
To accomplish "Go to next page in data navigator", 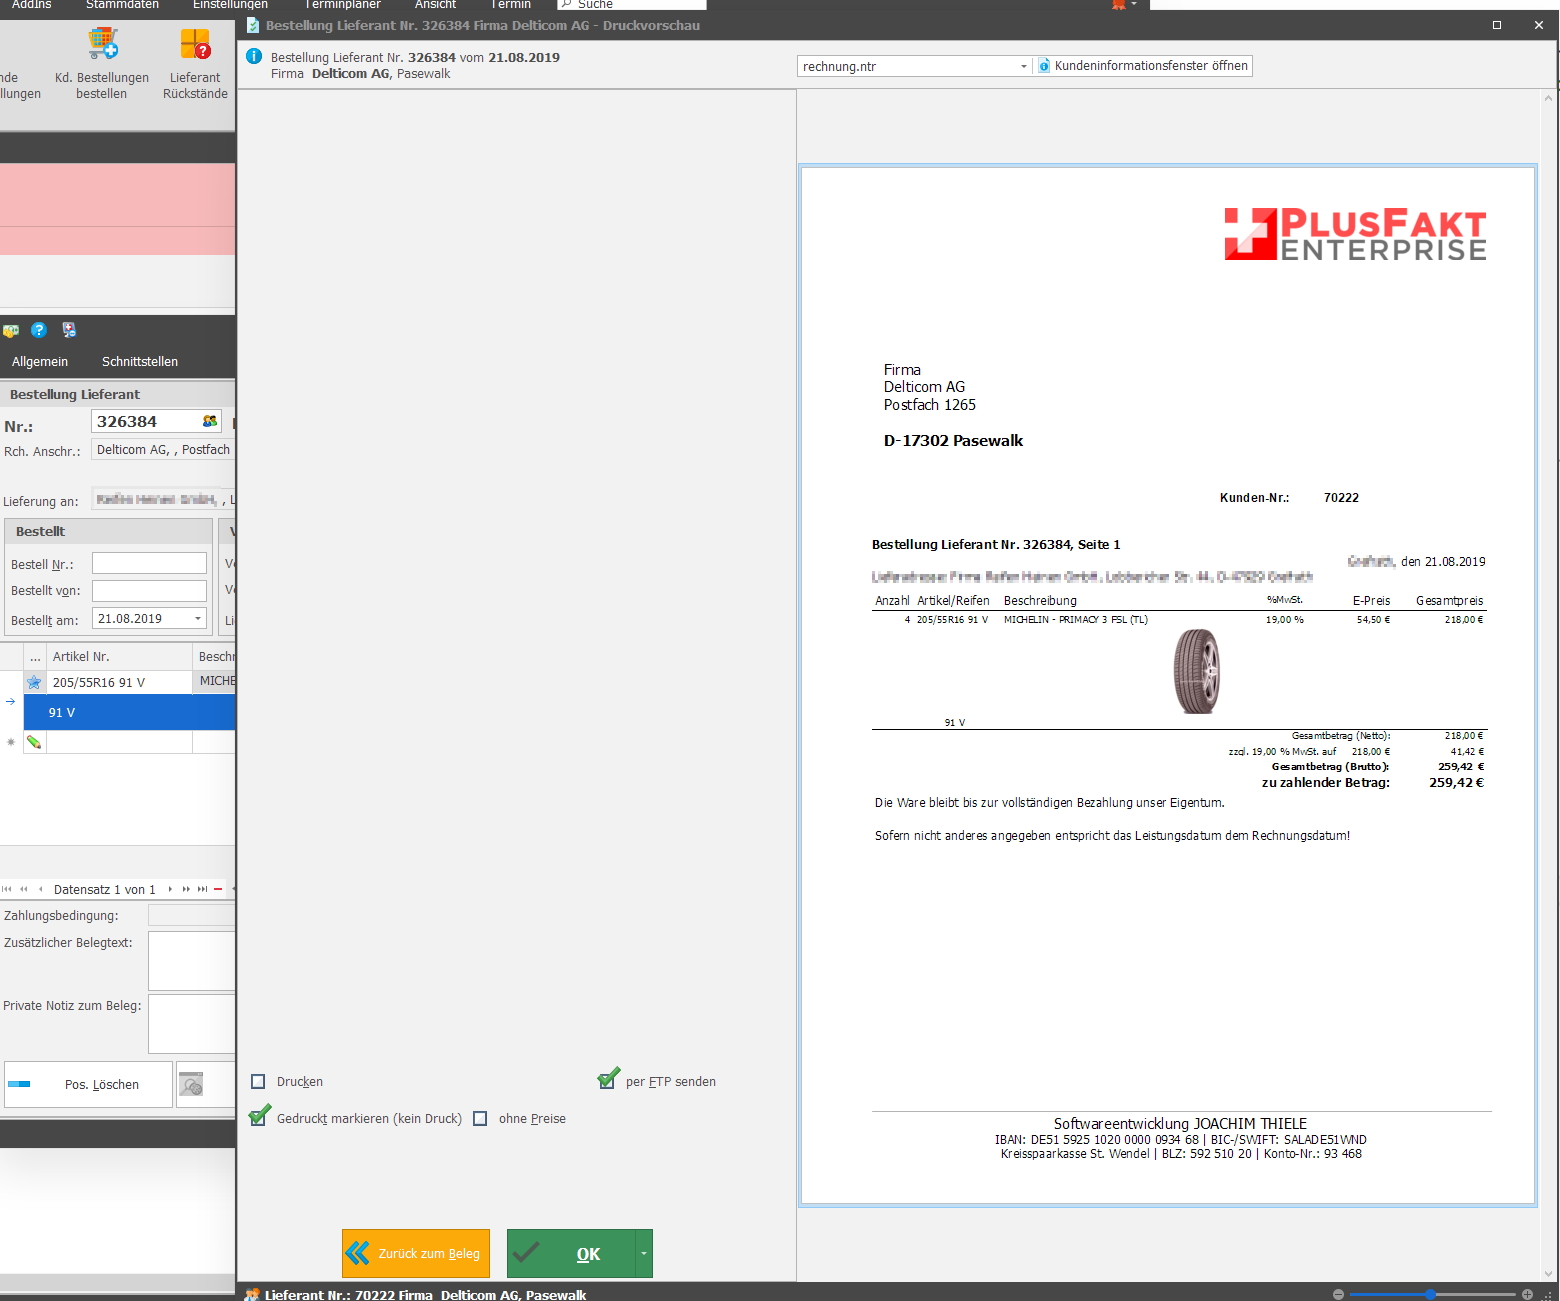I will (186, 889).
